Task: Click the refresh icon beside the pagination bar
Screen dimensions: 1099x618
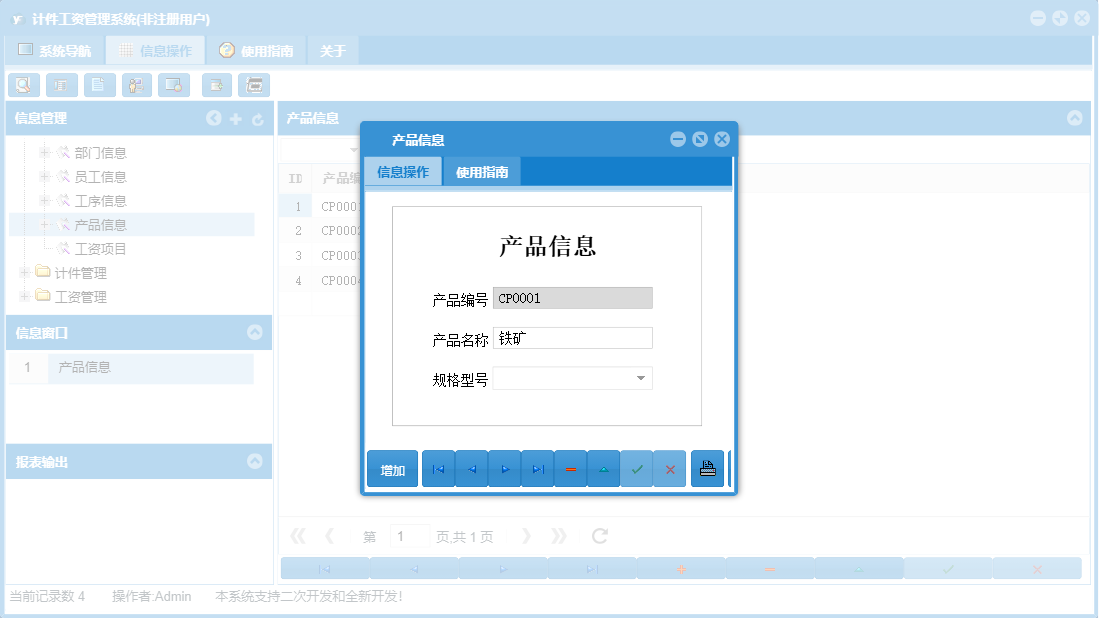Action: click(x=598, y=535)
